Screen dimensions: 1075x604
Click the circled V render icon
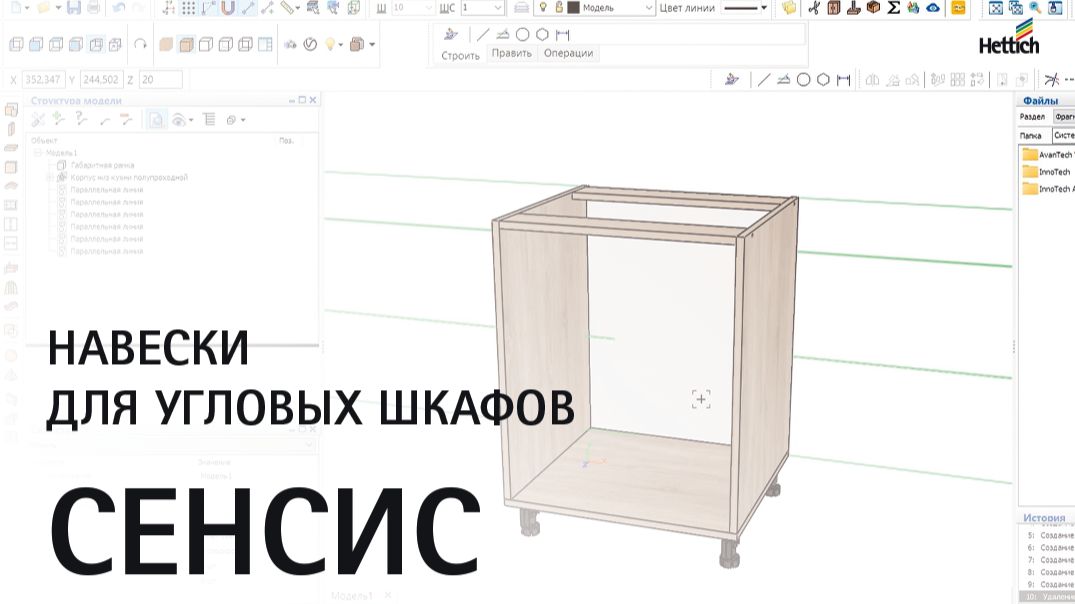tap(311, 45)
